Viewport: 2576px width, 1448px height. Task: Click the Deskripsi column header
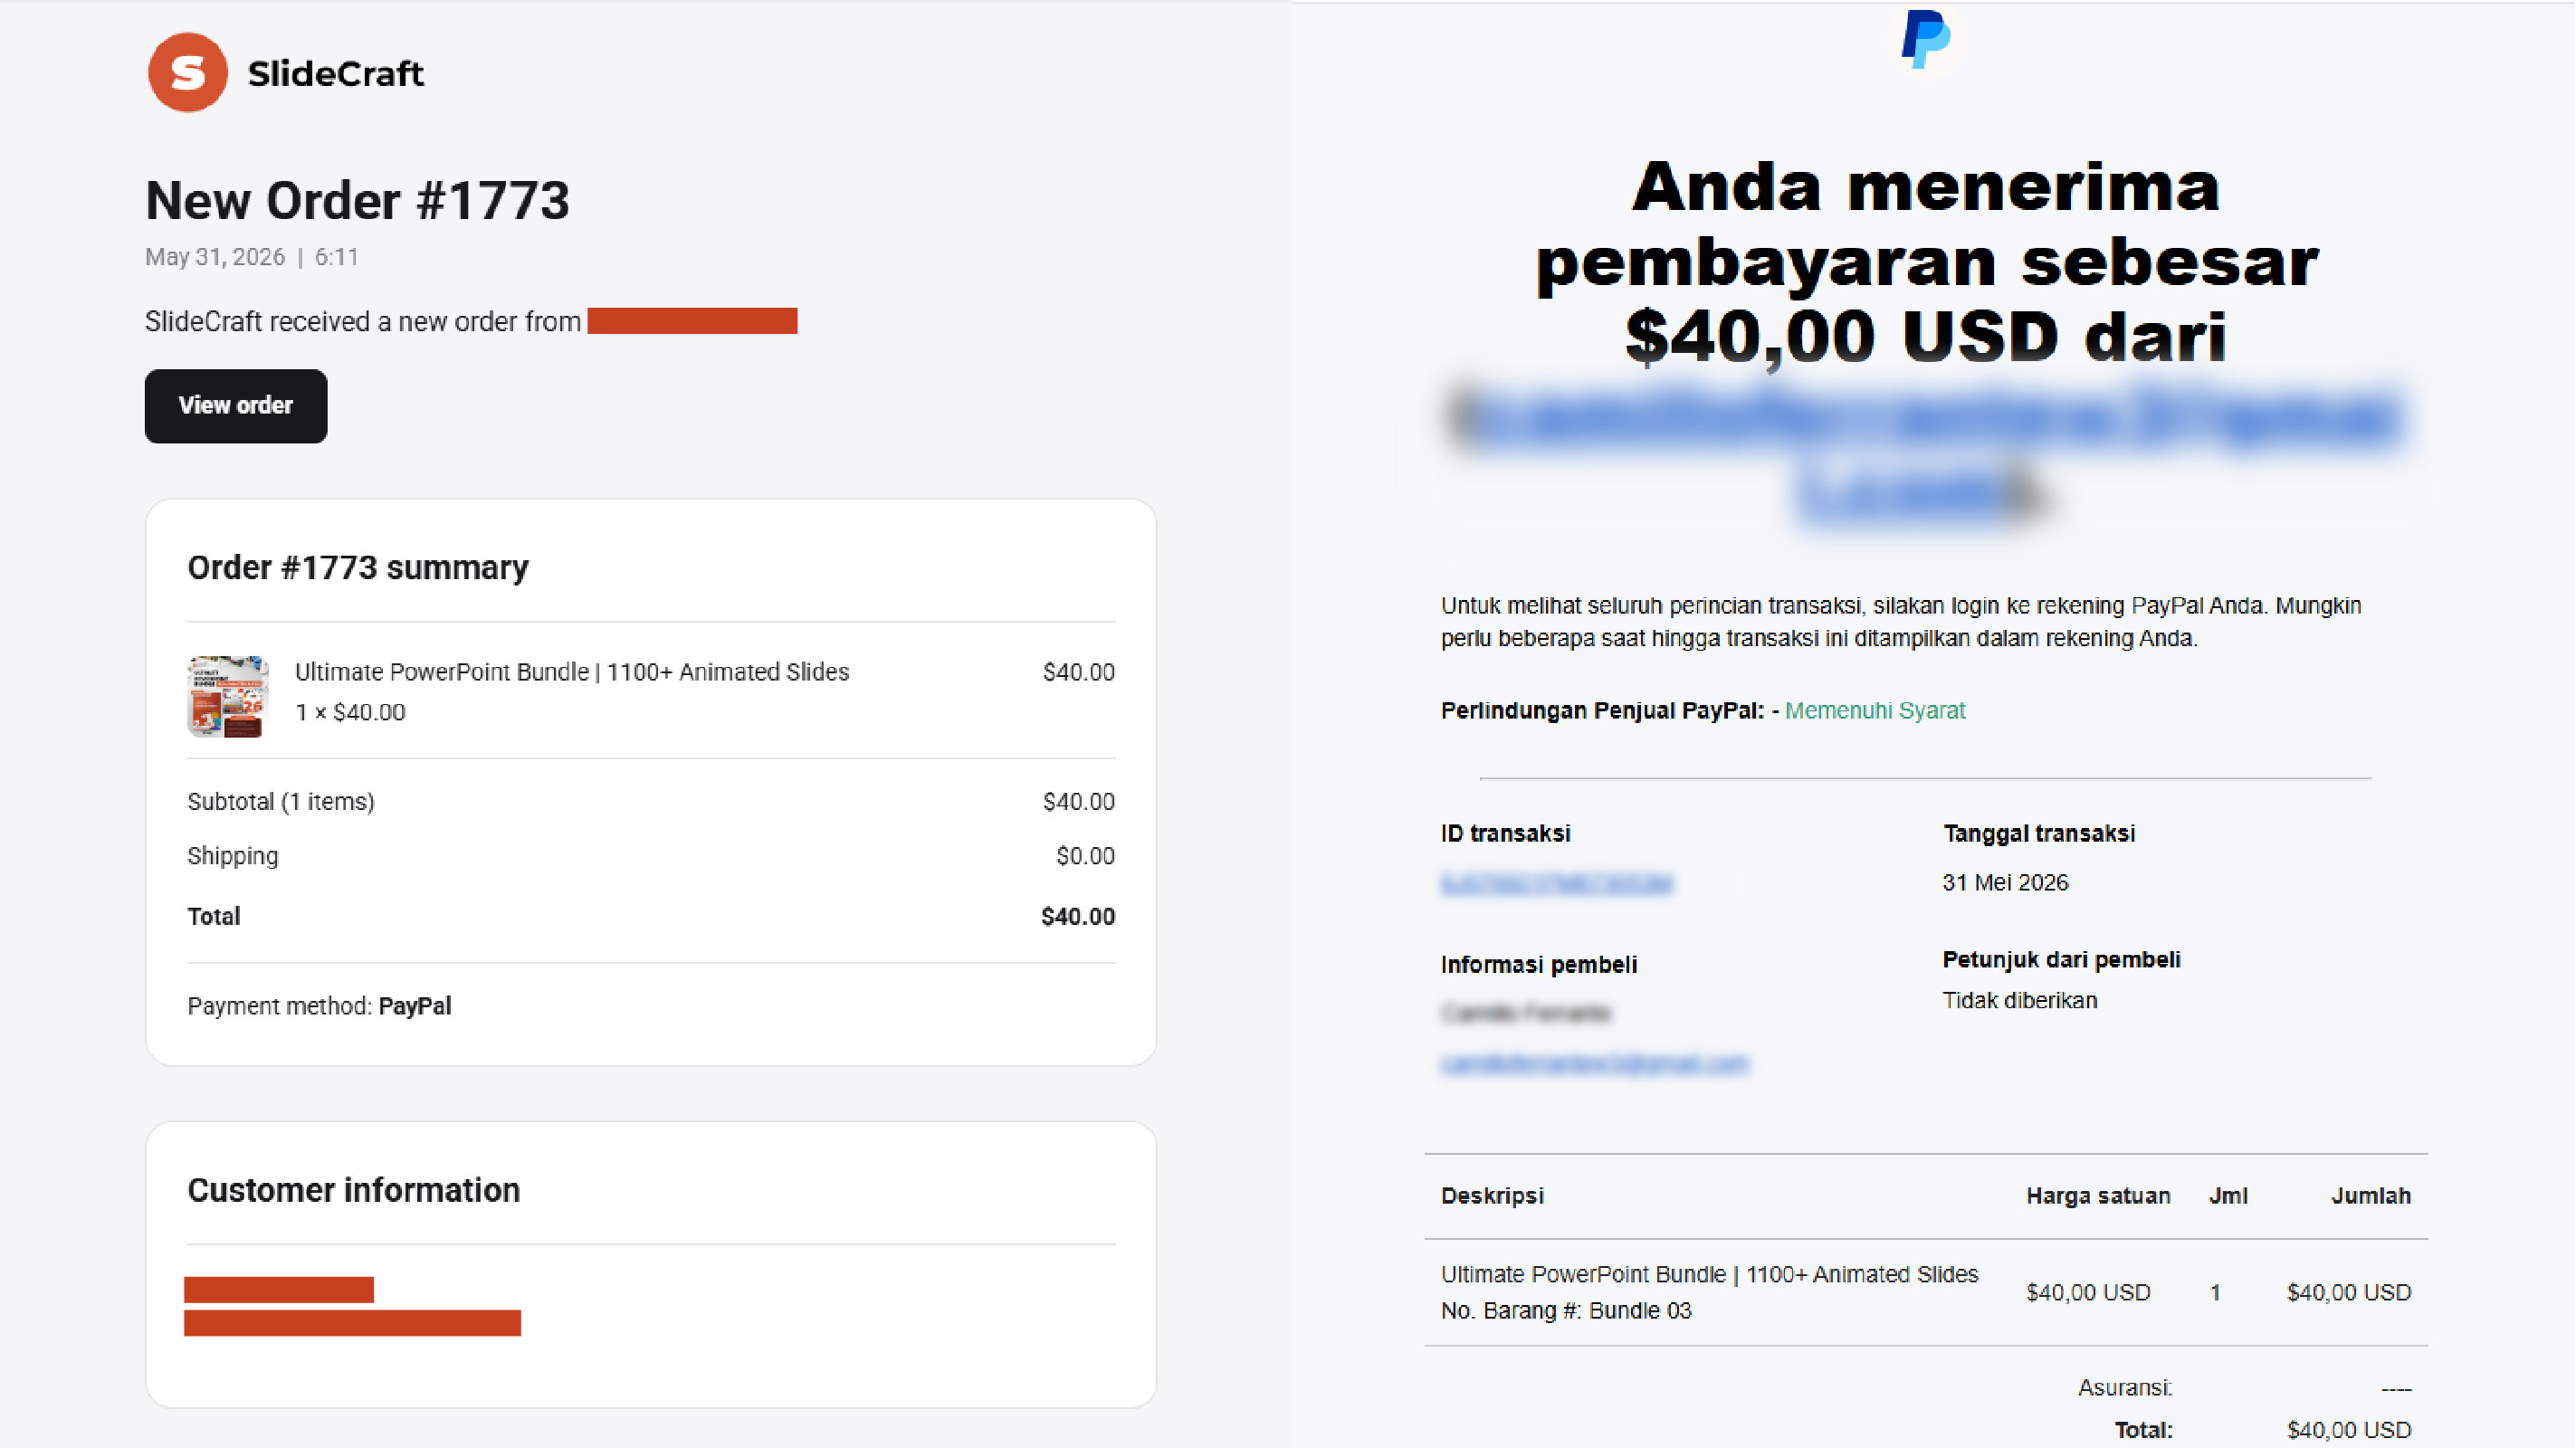coord(1492,1196)
